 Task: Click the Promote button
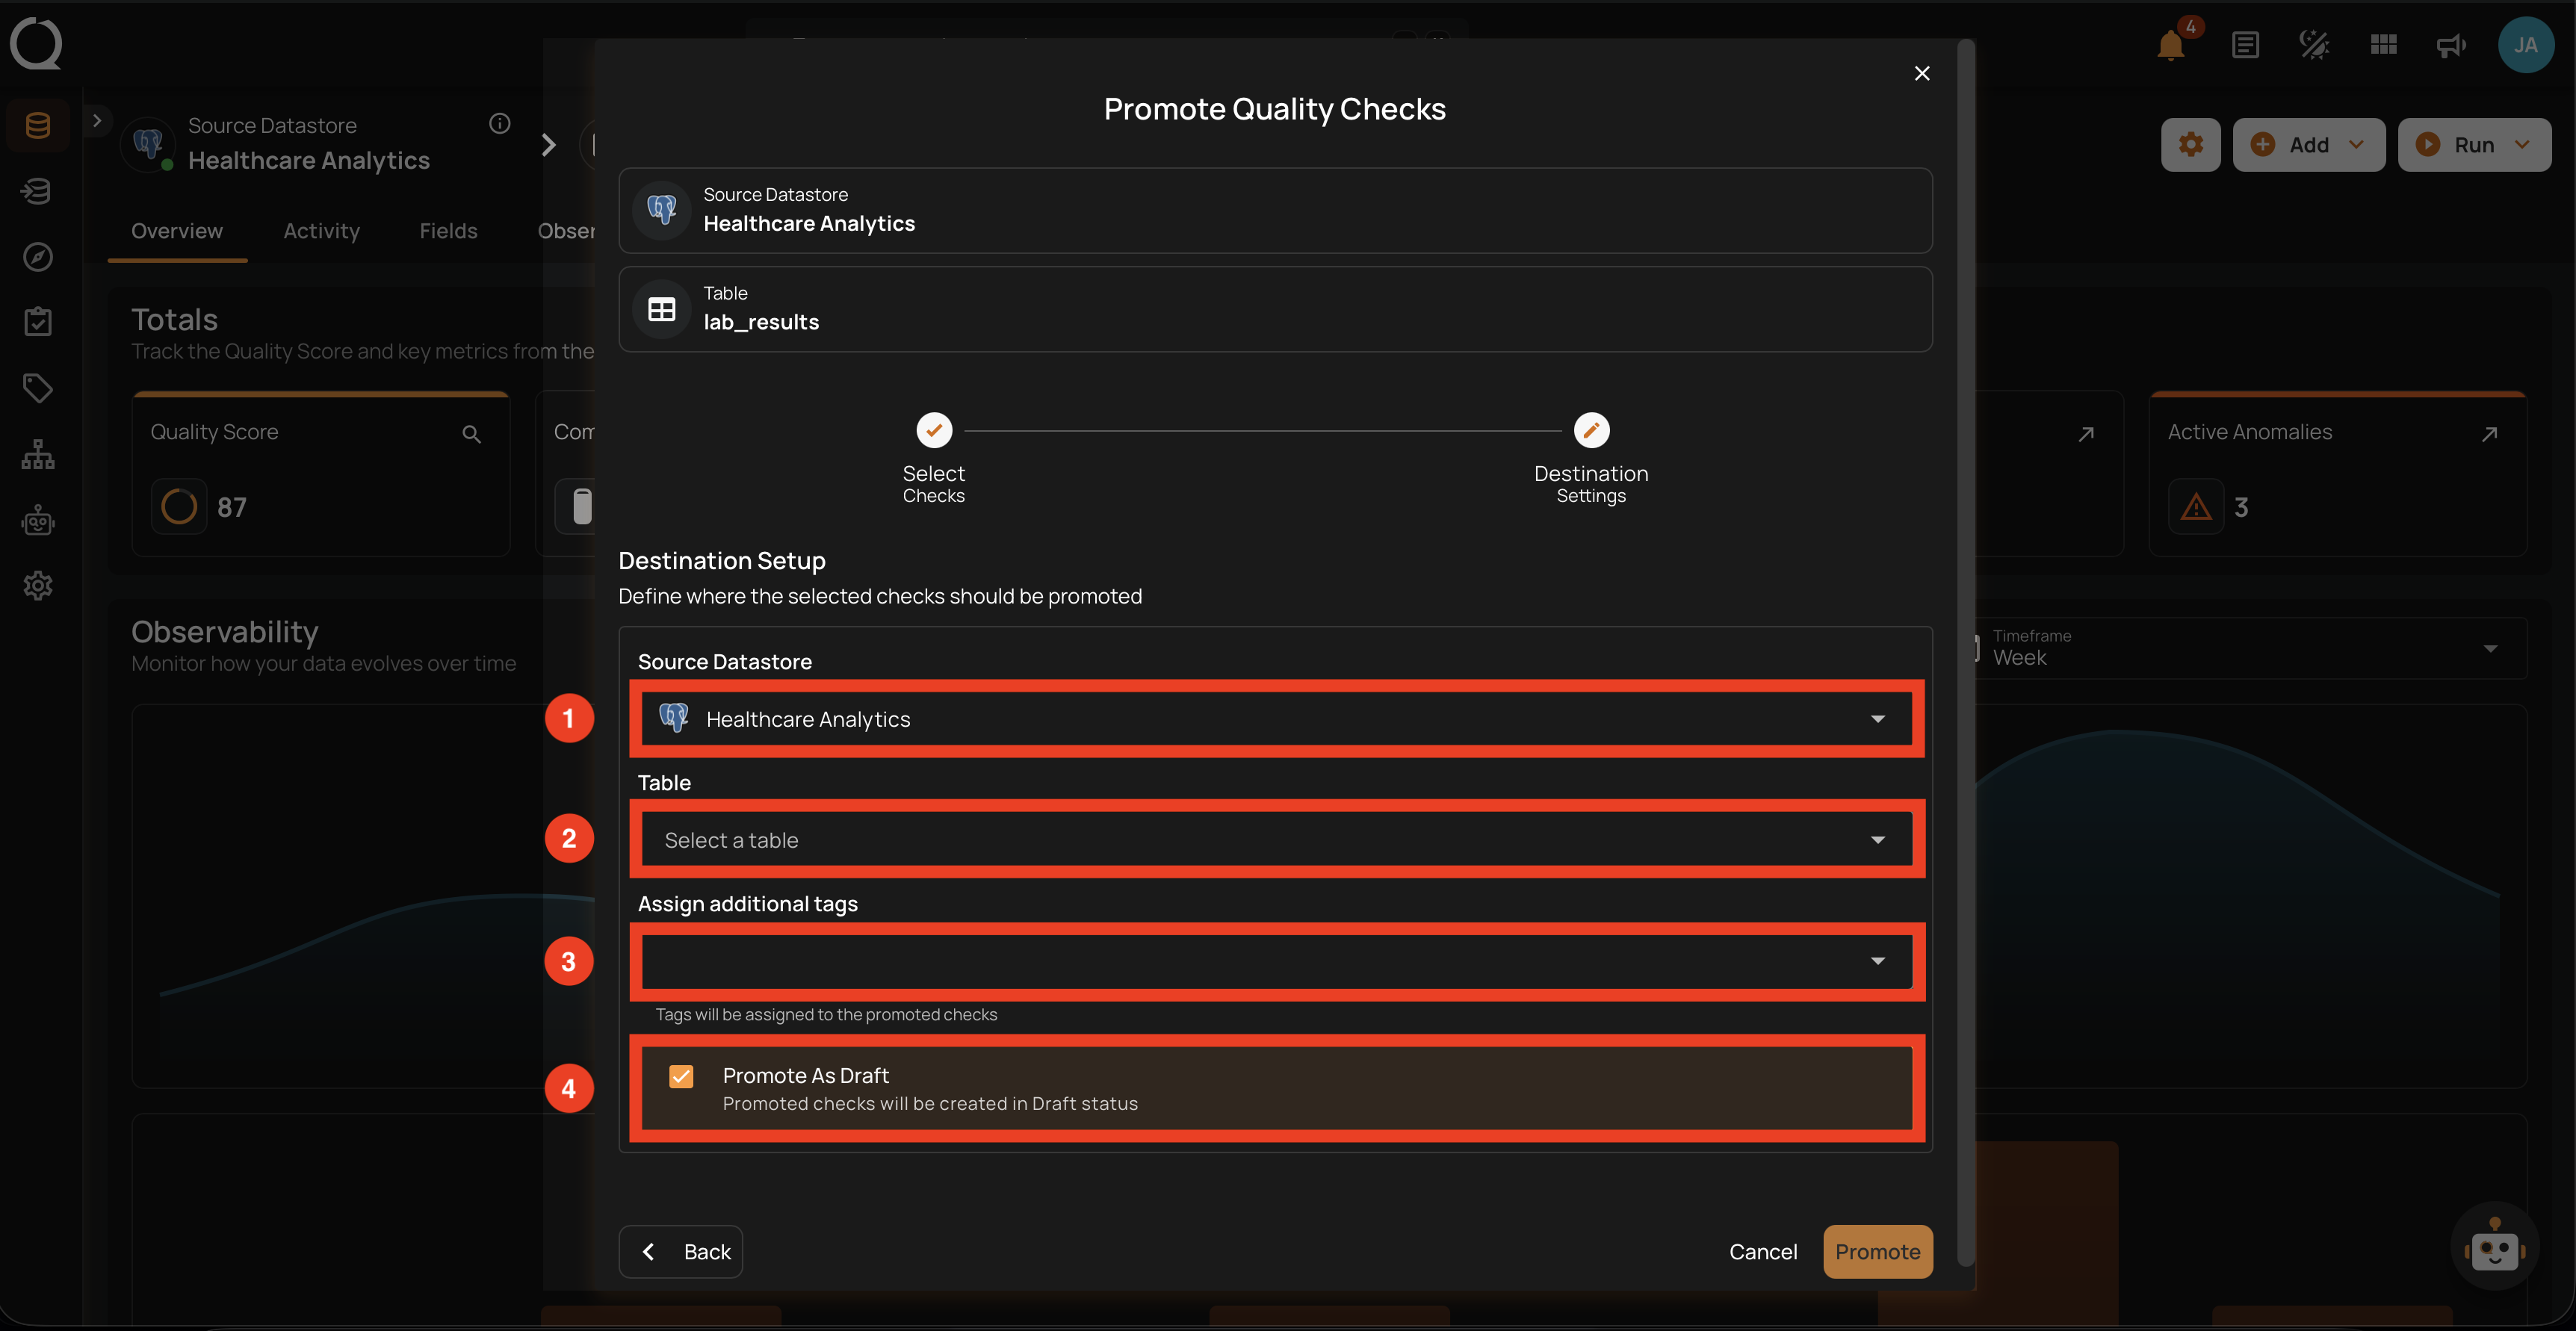pyautogui.click(x=1877, y=1252)
